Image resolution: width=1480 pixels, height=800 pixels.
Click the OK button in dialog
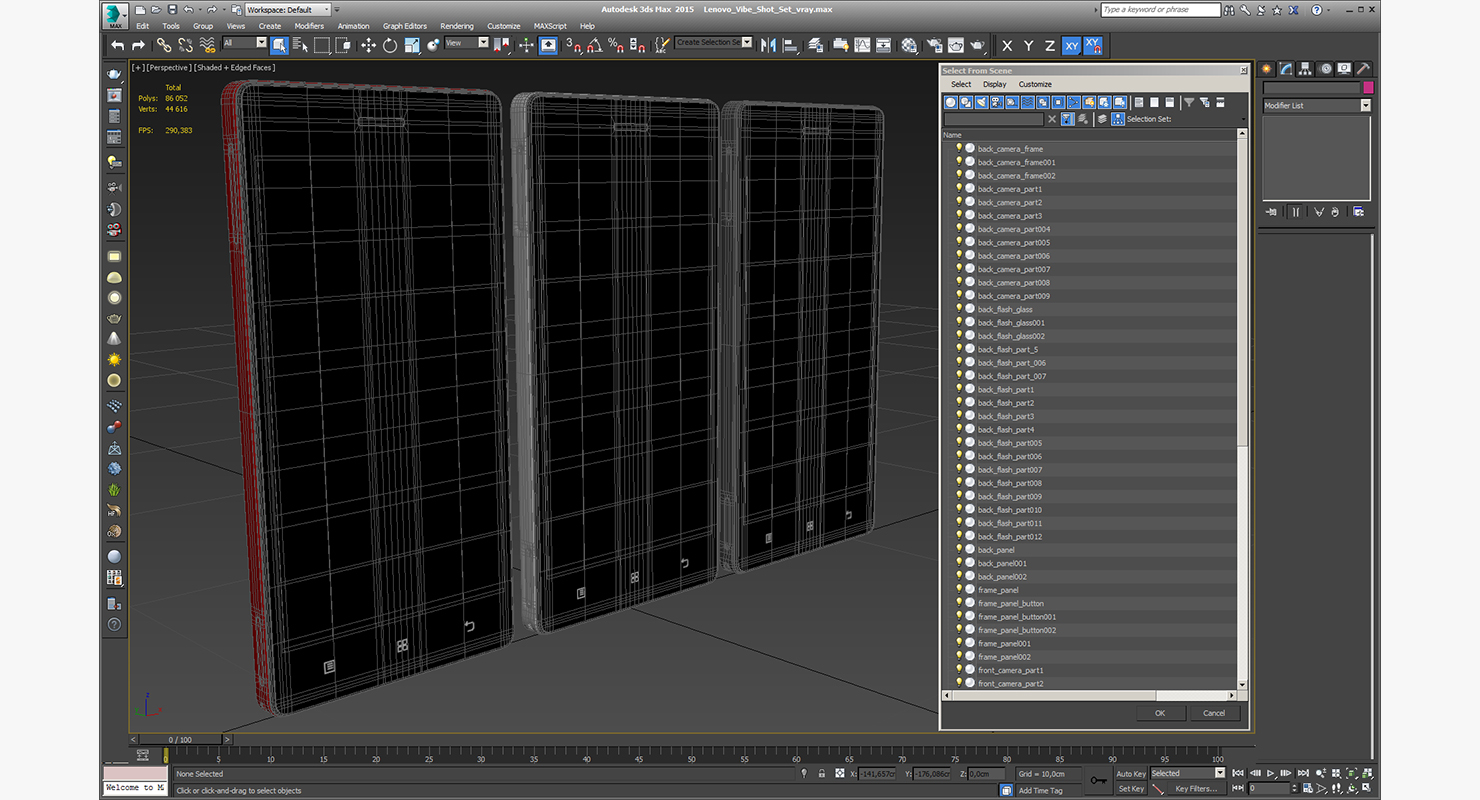[x=1160, y=713]
